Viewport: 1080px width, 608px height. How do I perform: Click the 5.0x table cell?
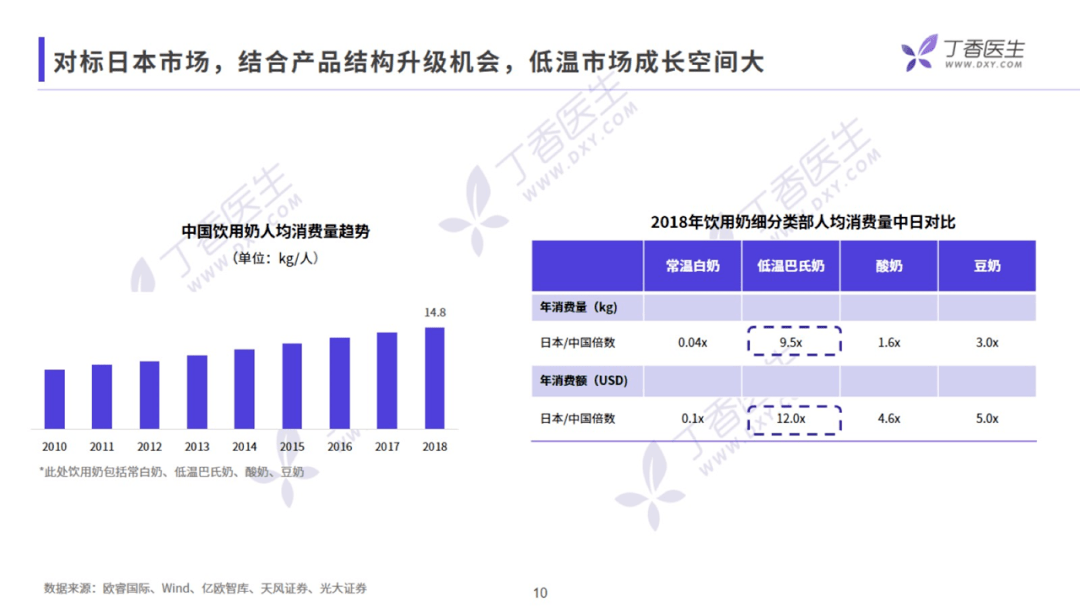click(987, 419)
